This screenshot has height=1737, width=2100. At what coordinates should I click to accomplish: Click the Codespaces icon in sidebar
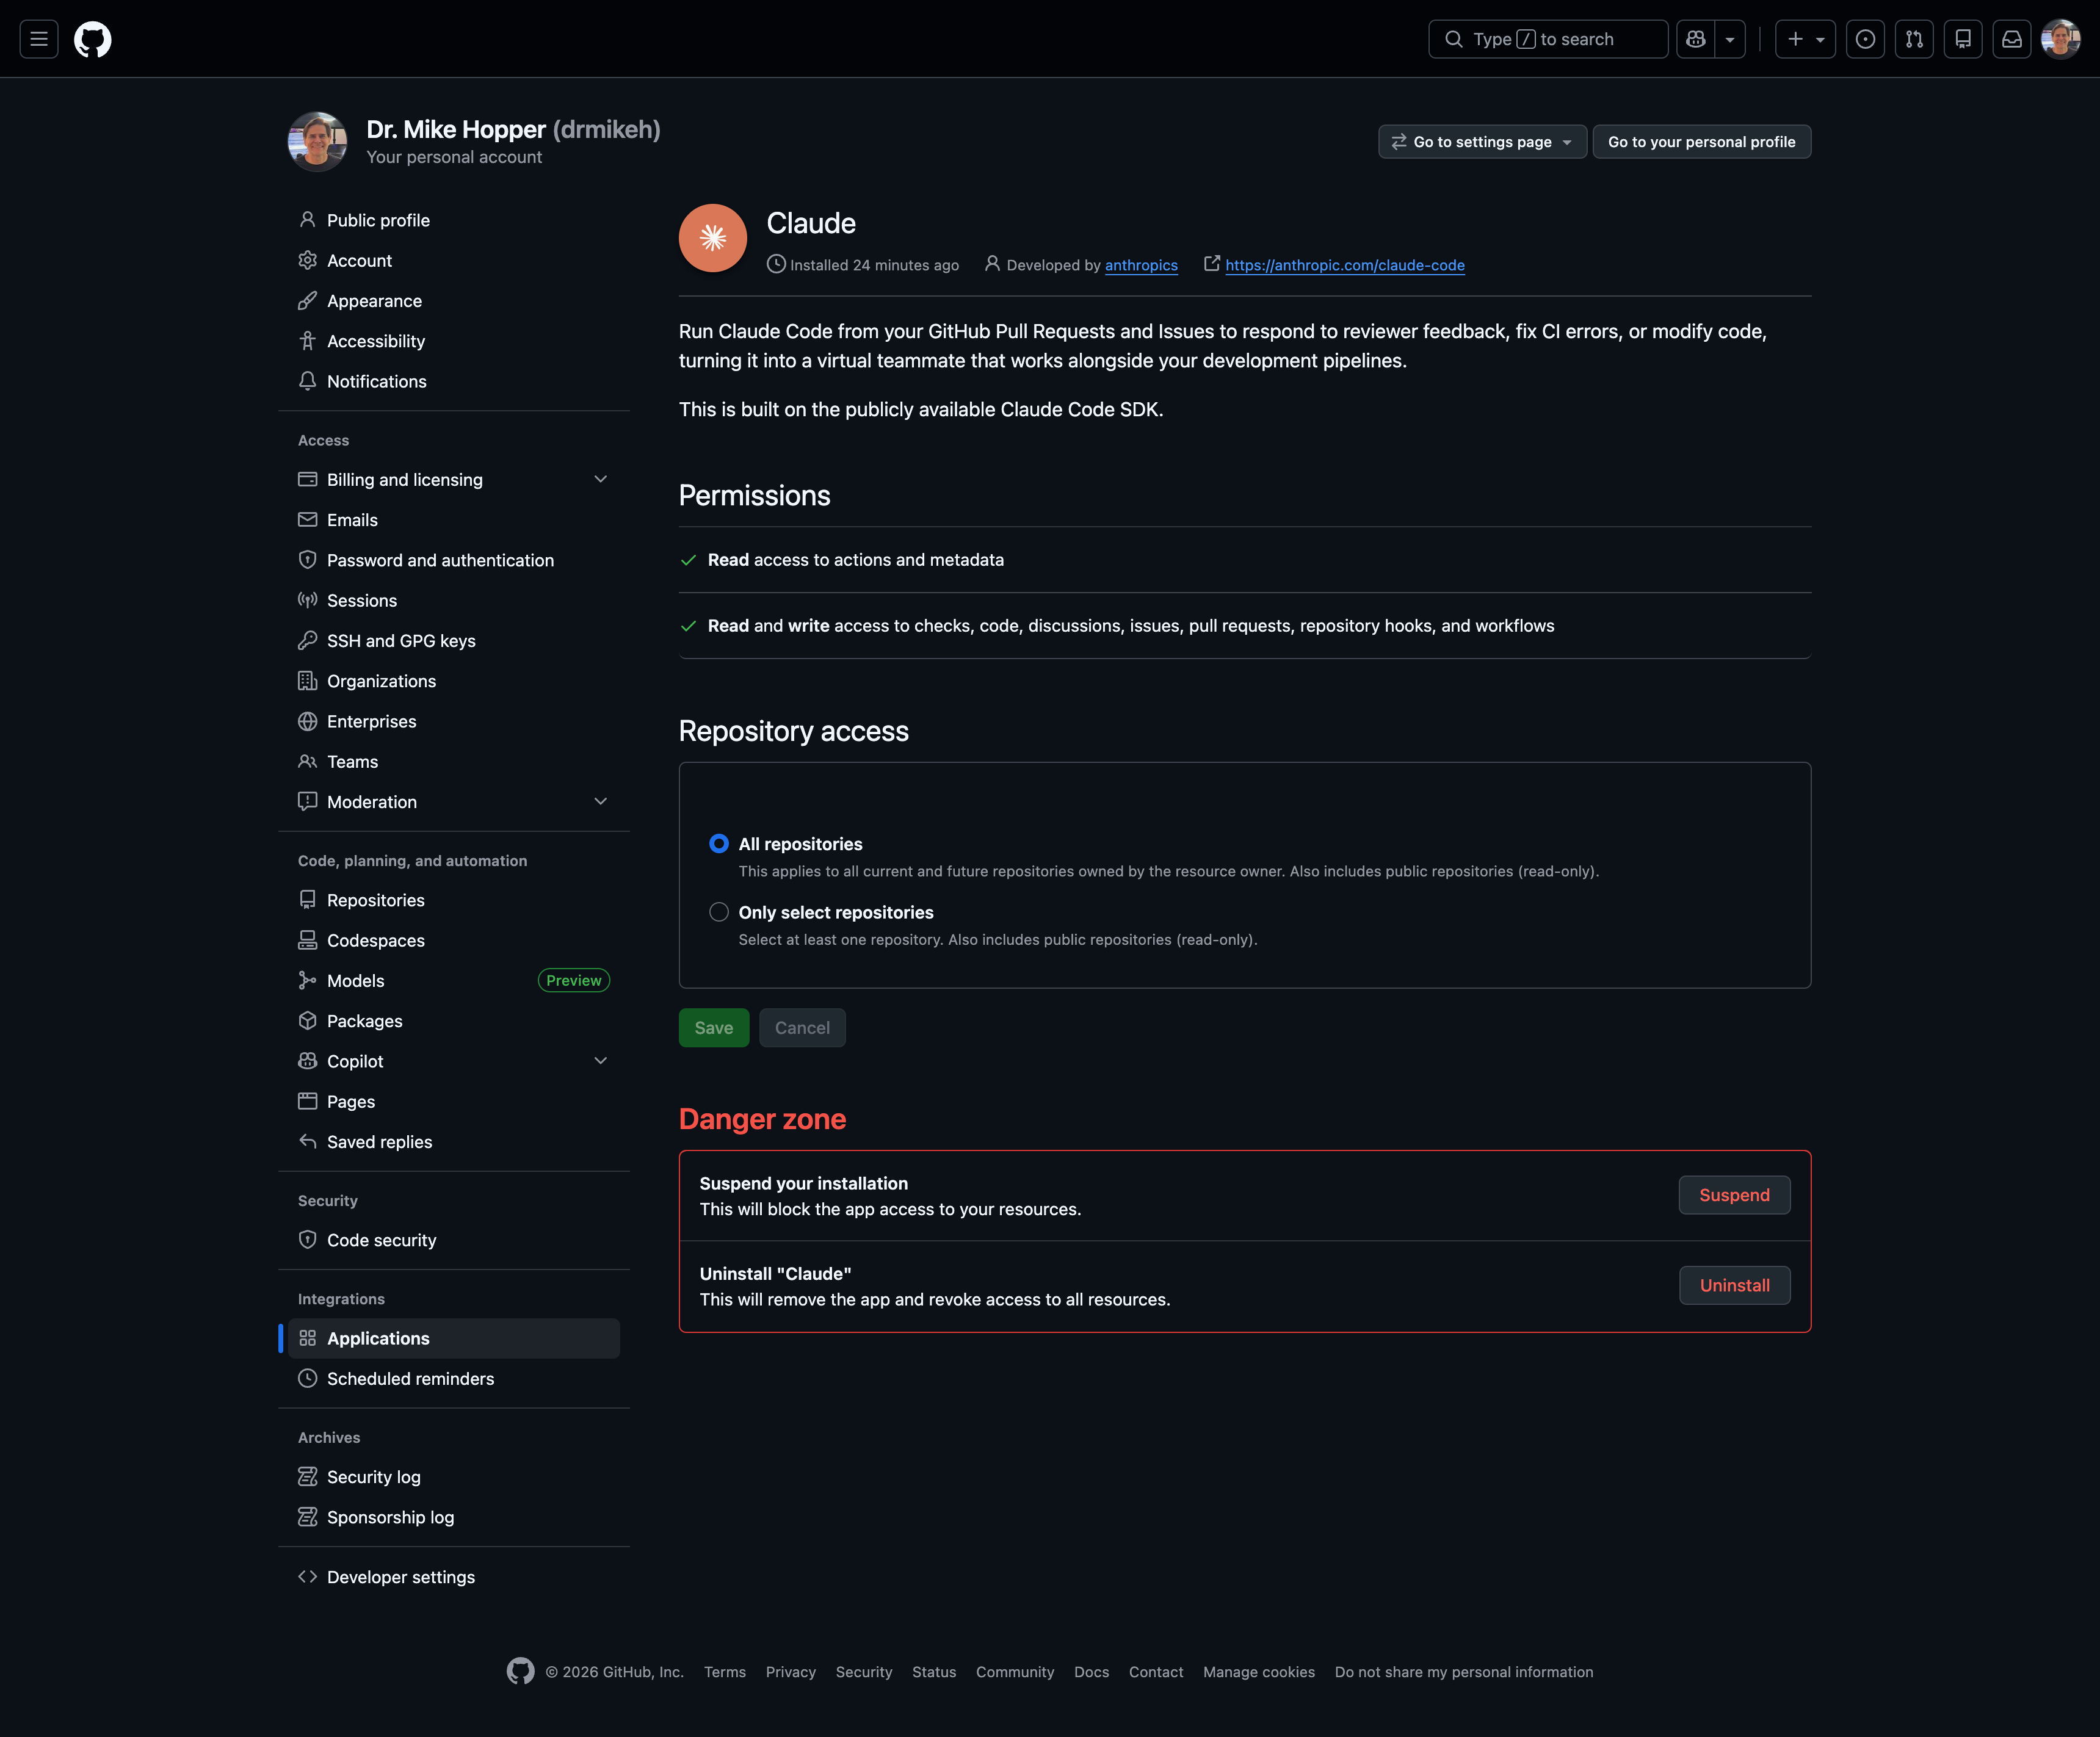click(308, 940)
